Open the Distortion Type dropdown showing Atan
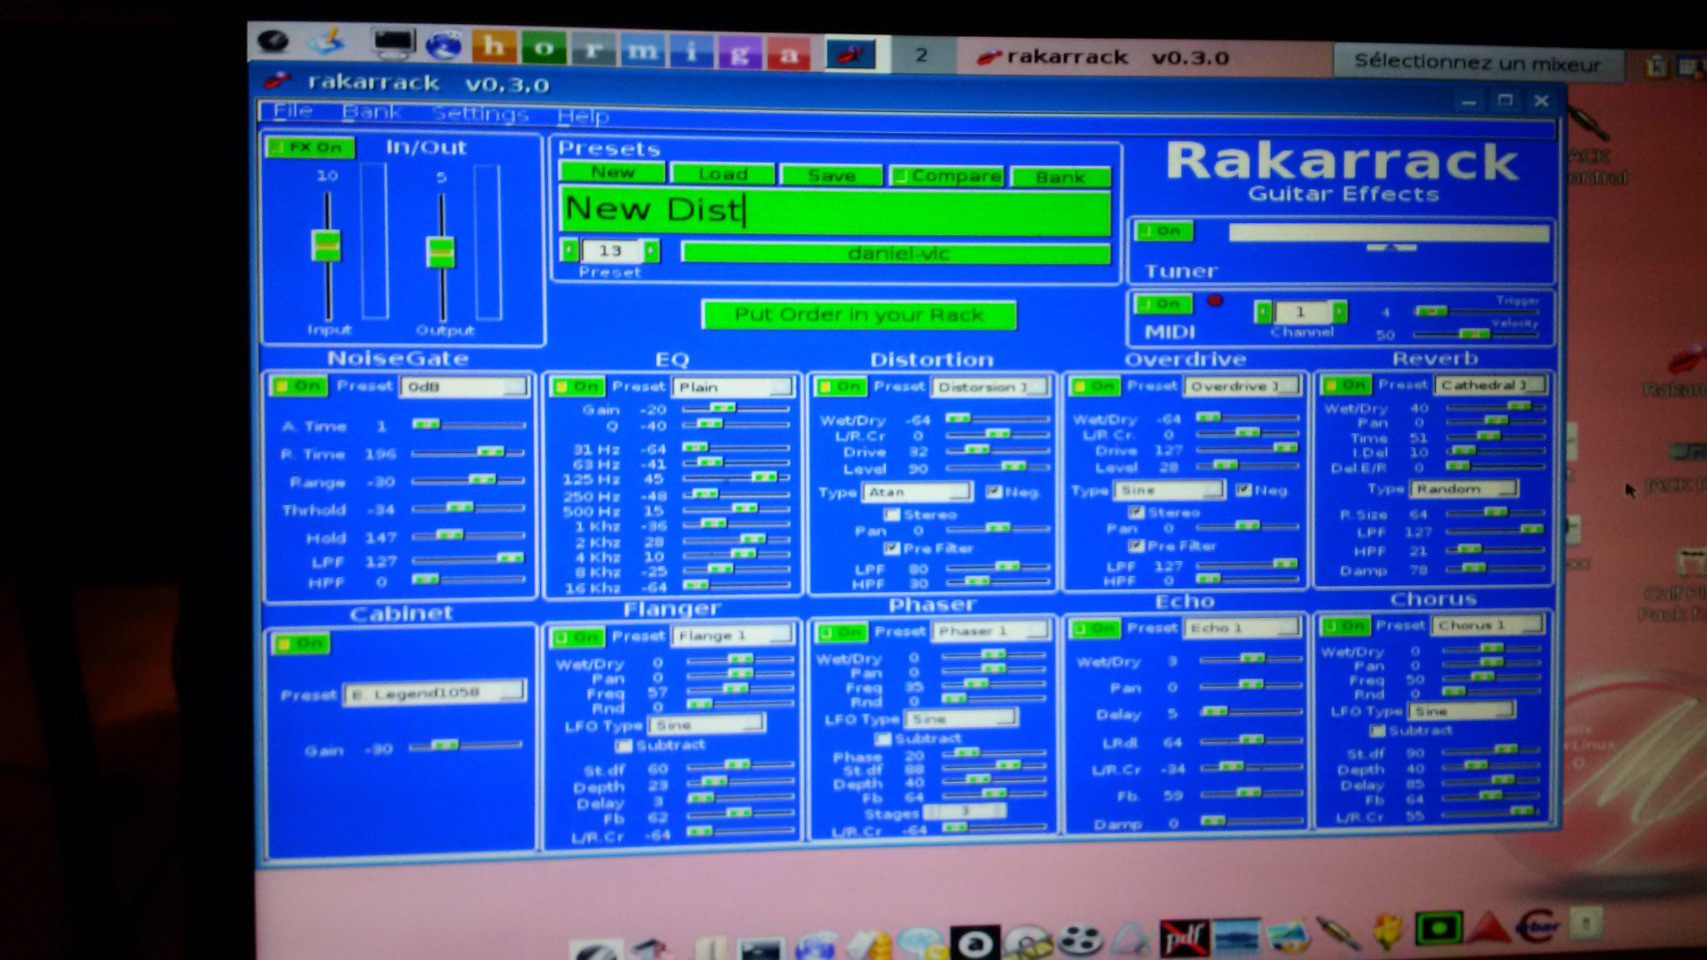1707x960 pixels. pyautogui.click(x=917, y=492)
